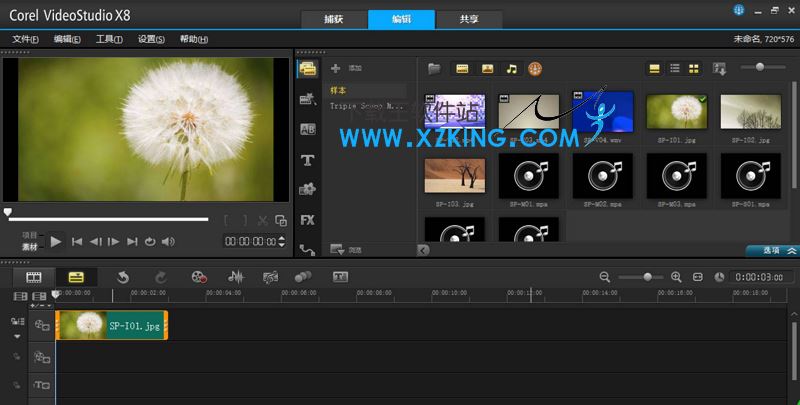Toggle the title track icon
The image size is (800, 405).
tap(42, 385)
